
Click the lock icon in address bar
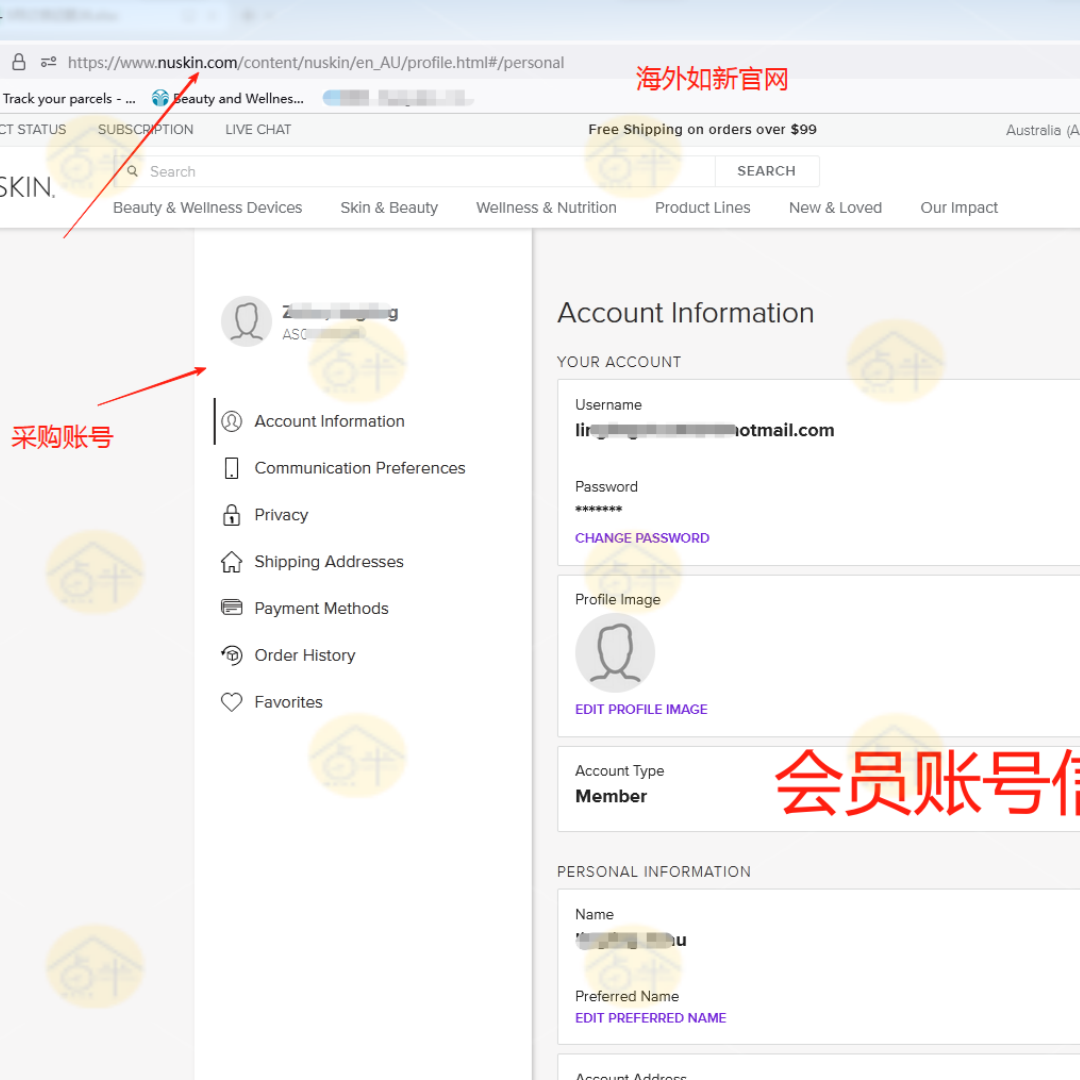19,62
